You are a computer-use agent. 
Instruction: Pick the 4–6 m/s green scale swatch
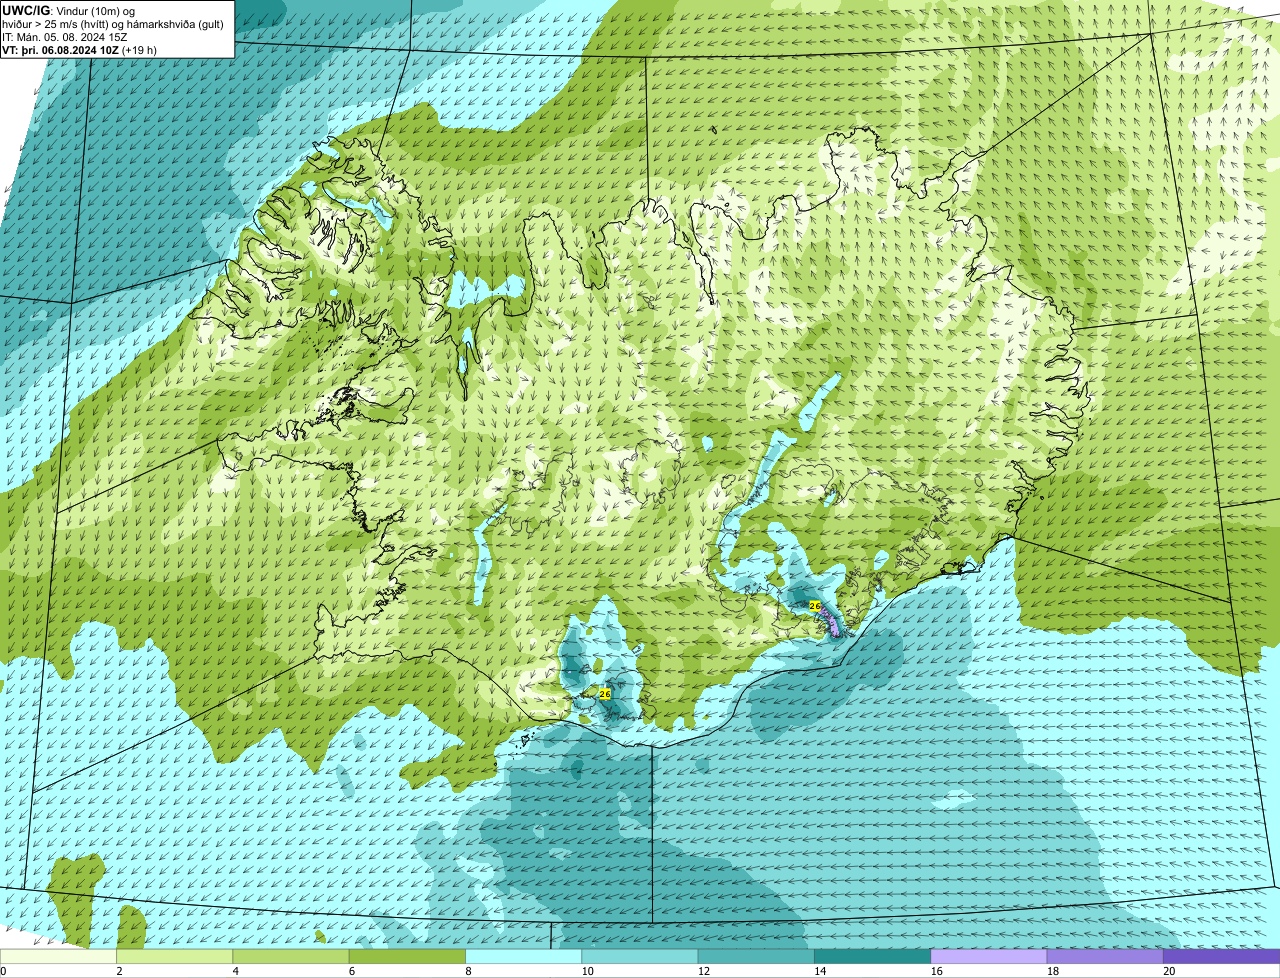click(x=291, y=957)
